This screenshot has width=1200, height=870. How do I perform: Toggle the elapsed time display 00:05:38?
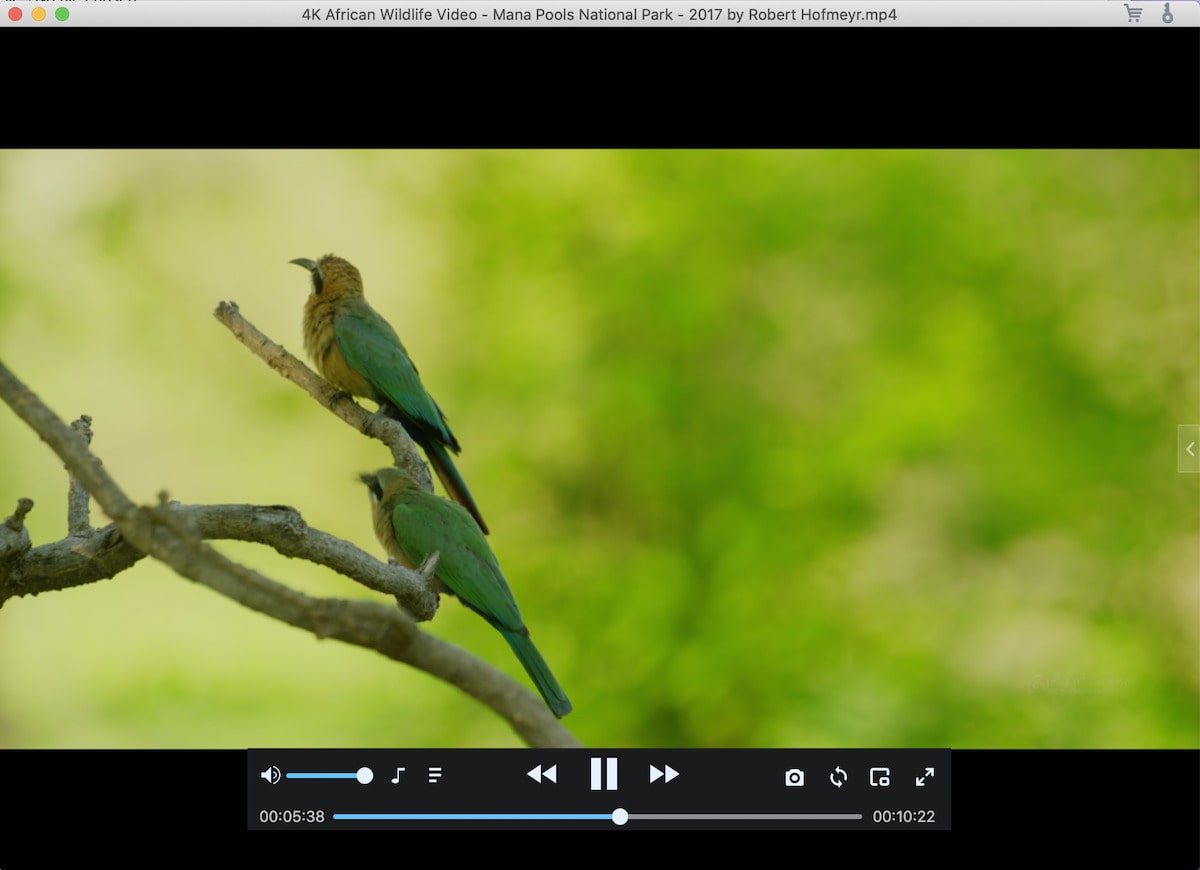click(292, 817)
